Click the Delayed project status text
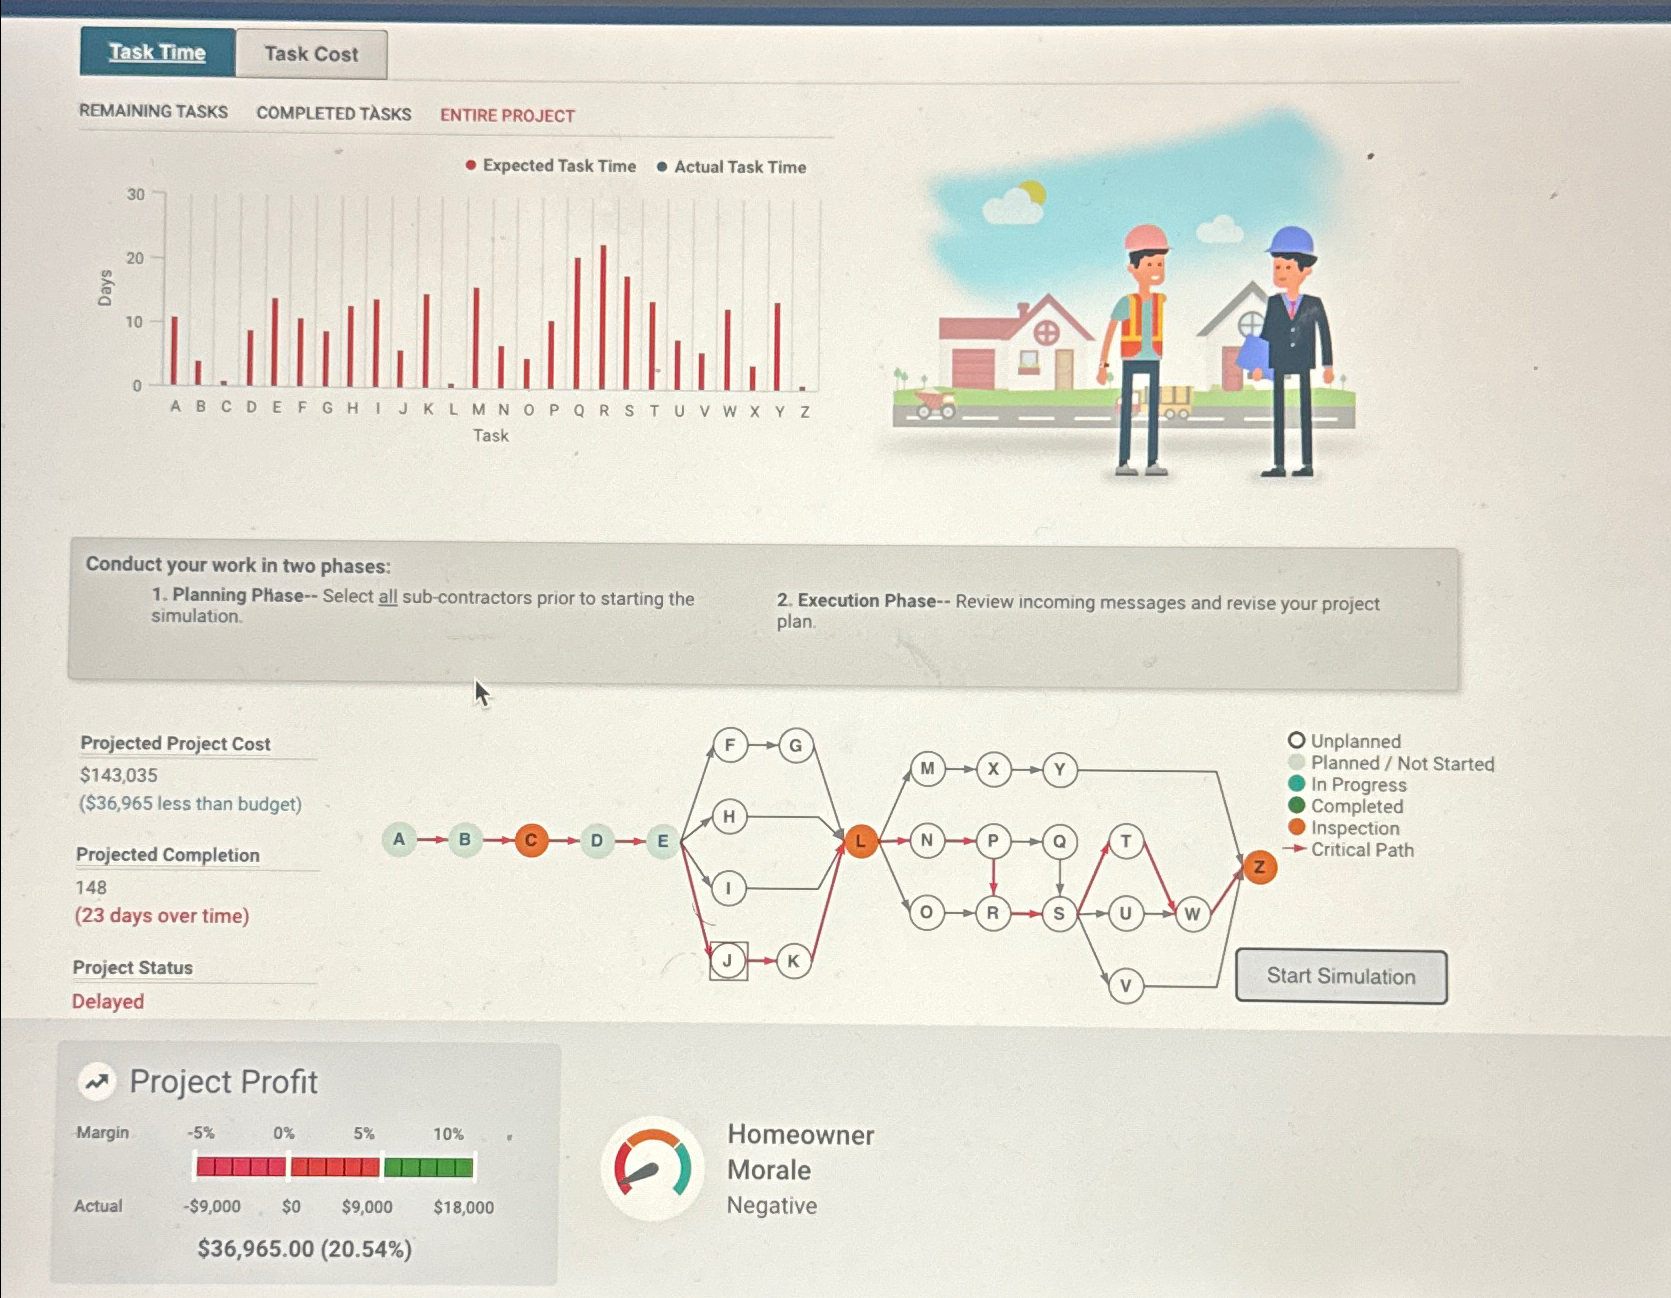 [x=107, y=1001]
